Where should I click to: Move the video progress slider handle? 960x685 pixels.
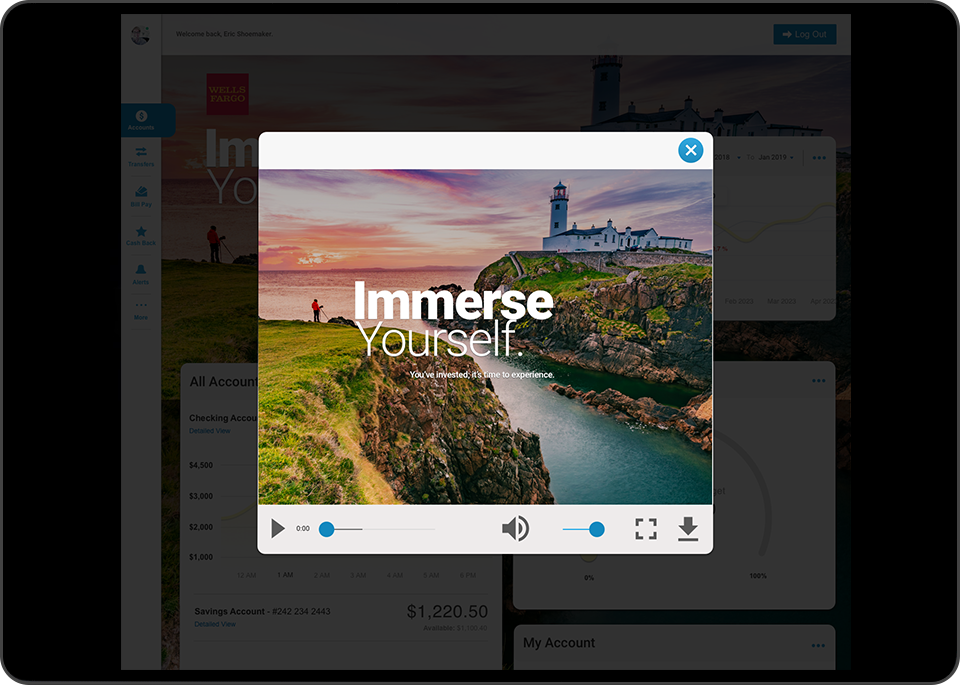[x=326, y=529]
